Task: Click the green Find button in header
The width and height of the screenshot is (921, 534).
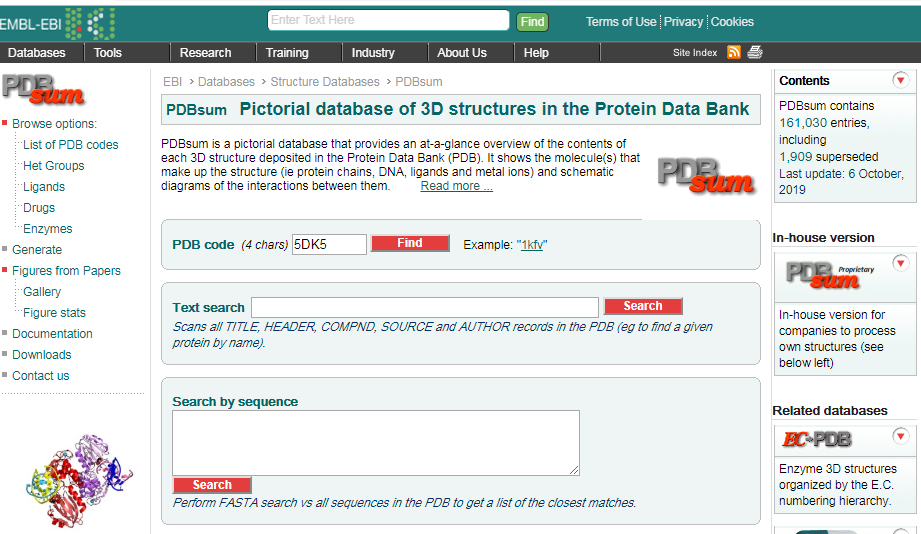Action: [532, 22]
